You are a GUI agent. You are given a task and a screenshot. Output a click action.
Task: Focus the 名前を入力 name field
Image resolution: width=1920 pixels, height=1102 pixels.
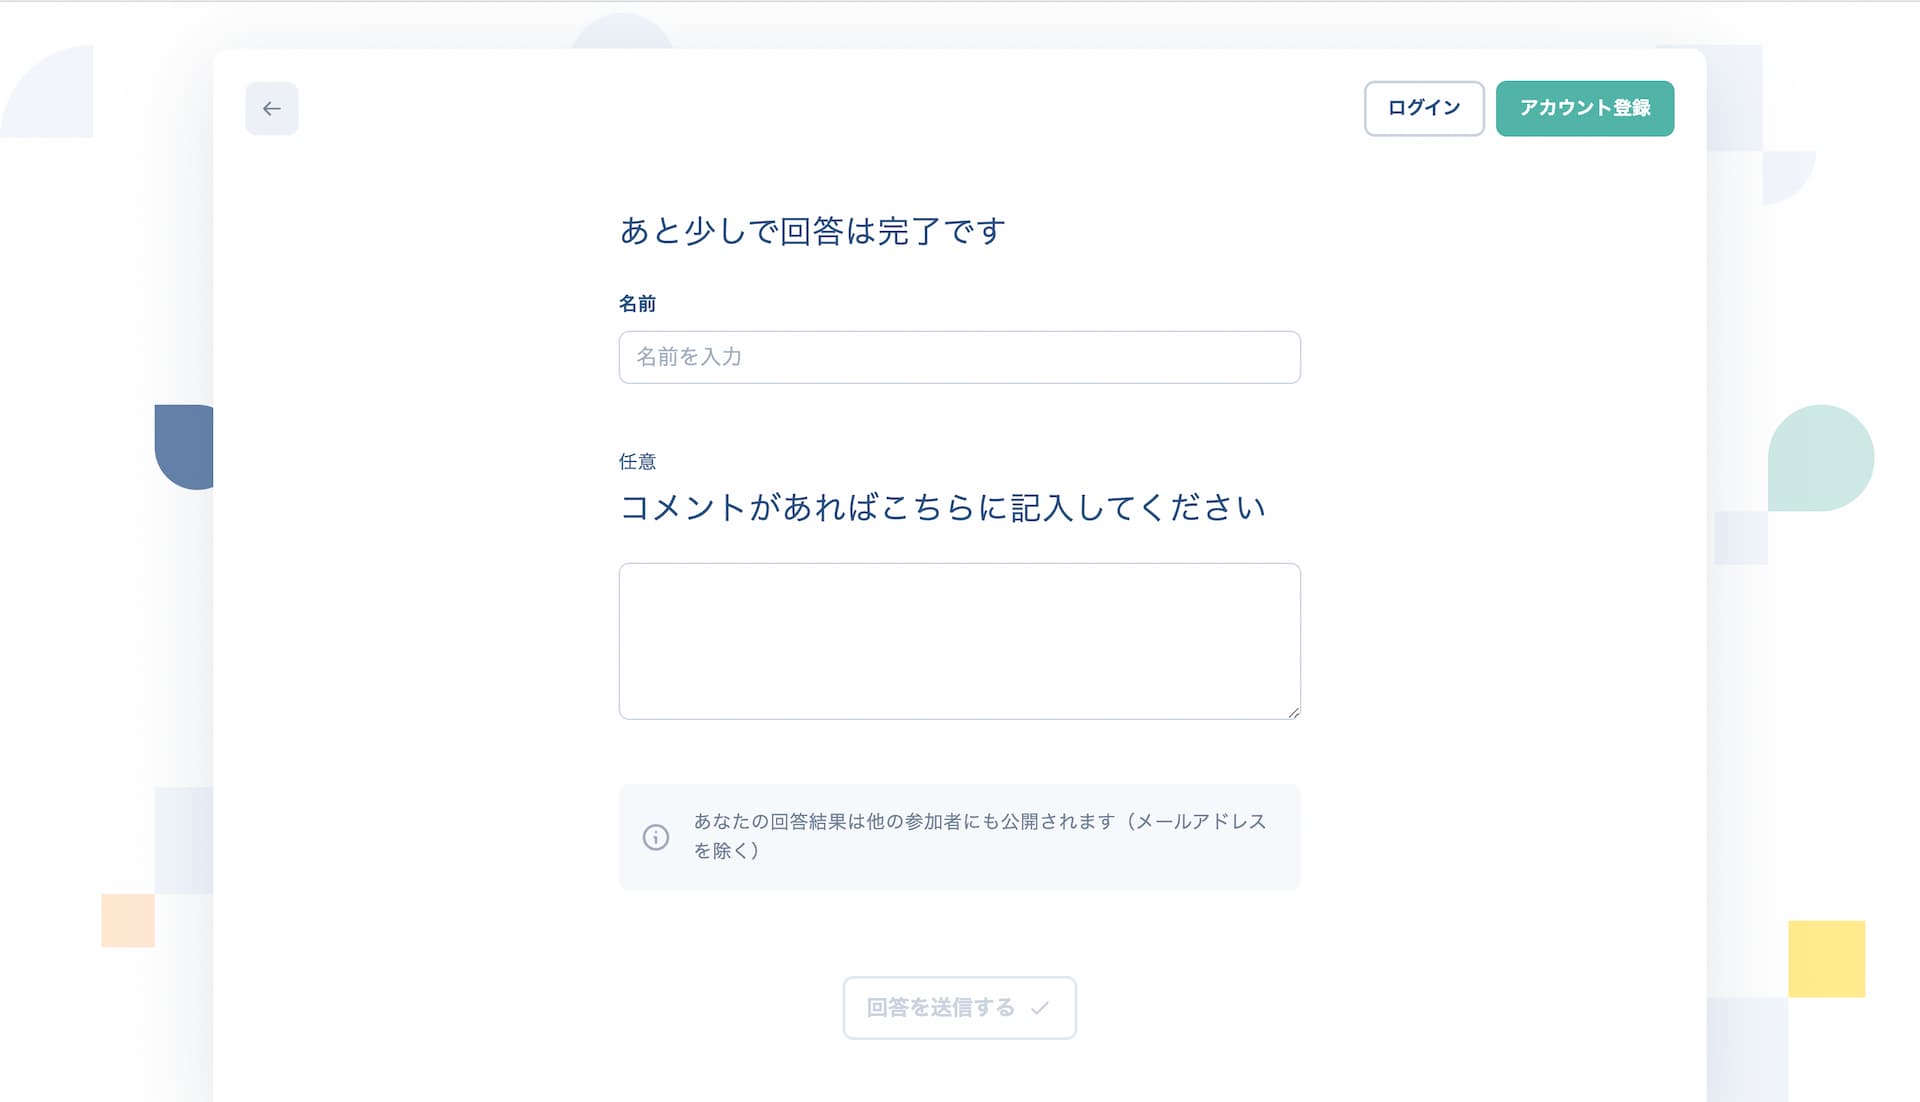pos(959,357)
